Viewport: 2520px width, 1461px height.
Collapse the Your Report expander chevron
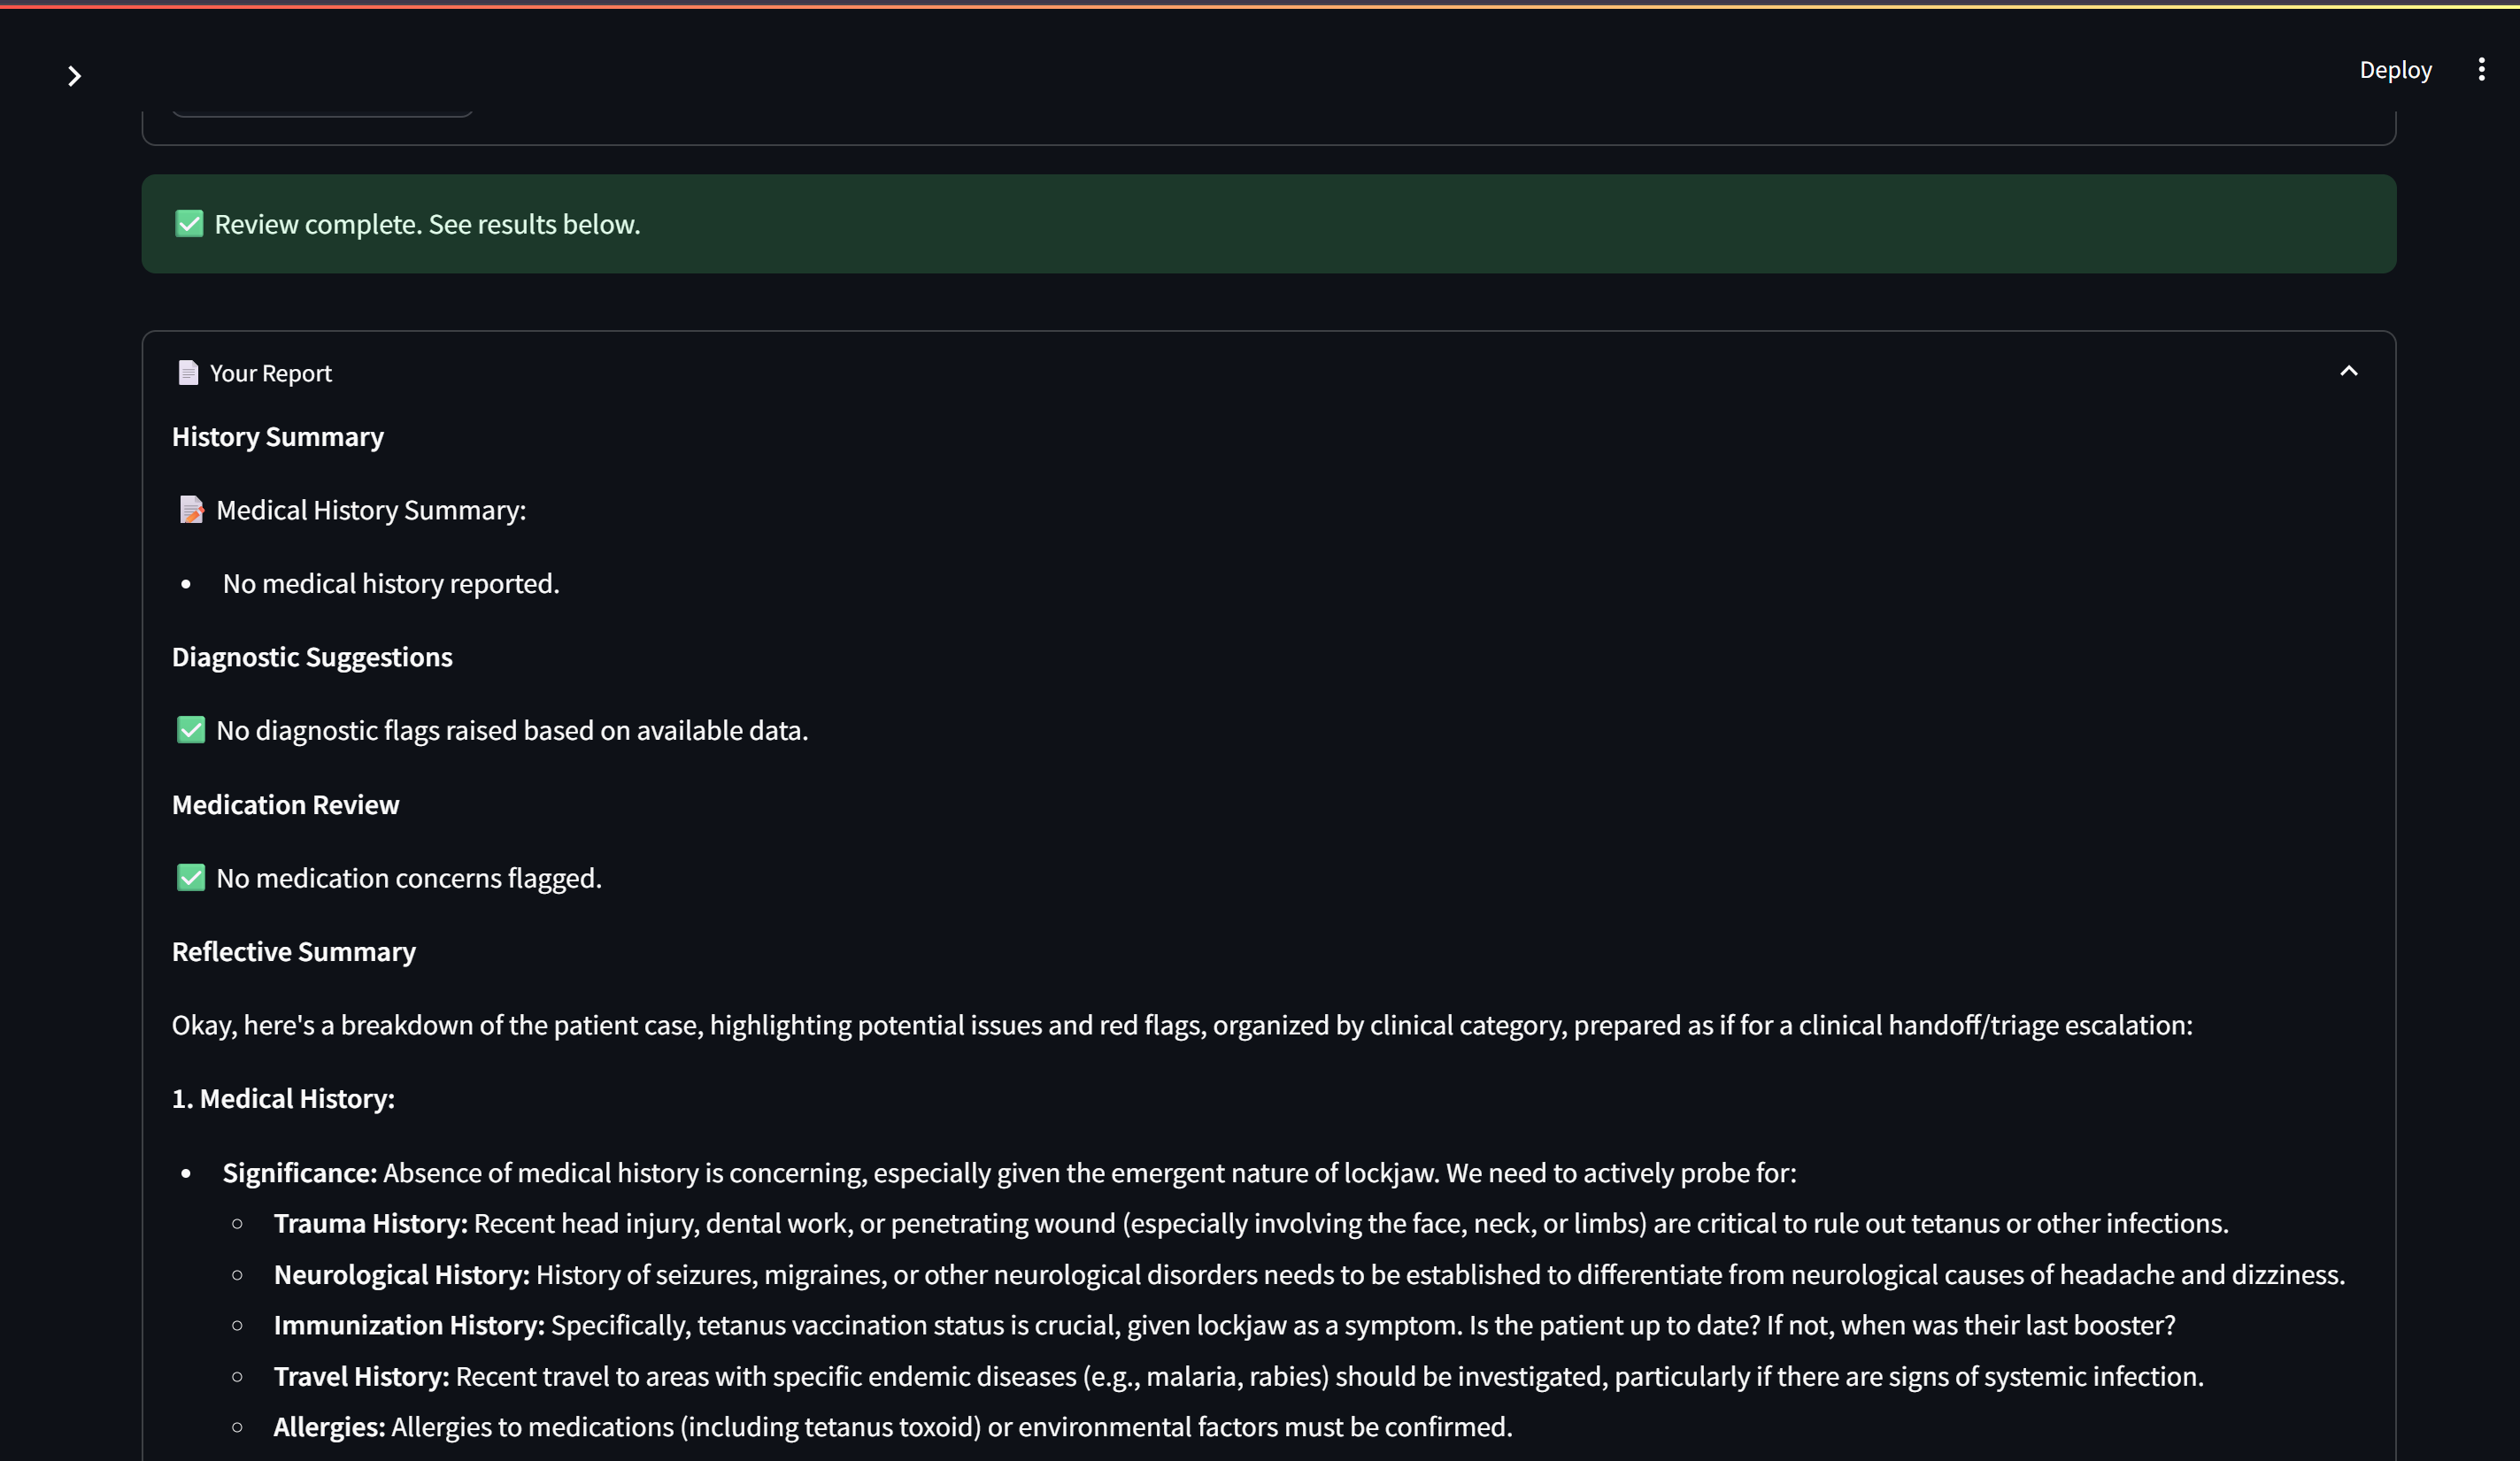(x=2349, y=372)
